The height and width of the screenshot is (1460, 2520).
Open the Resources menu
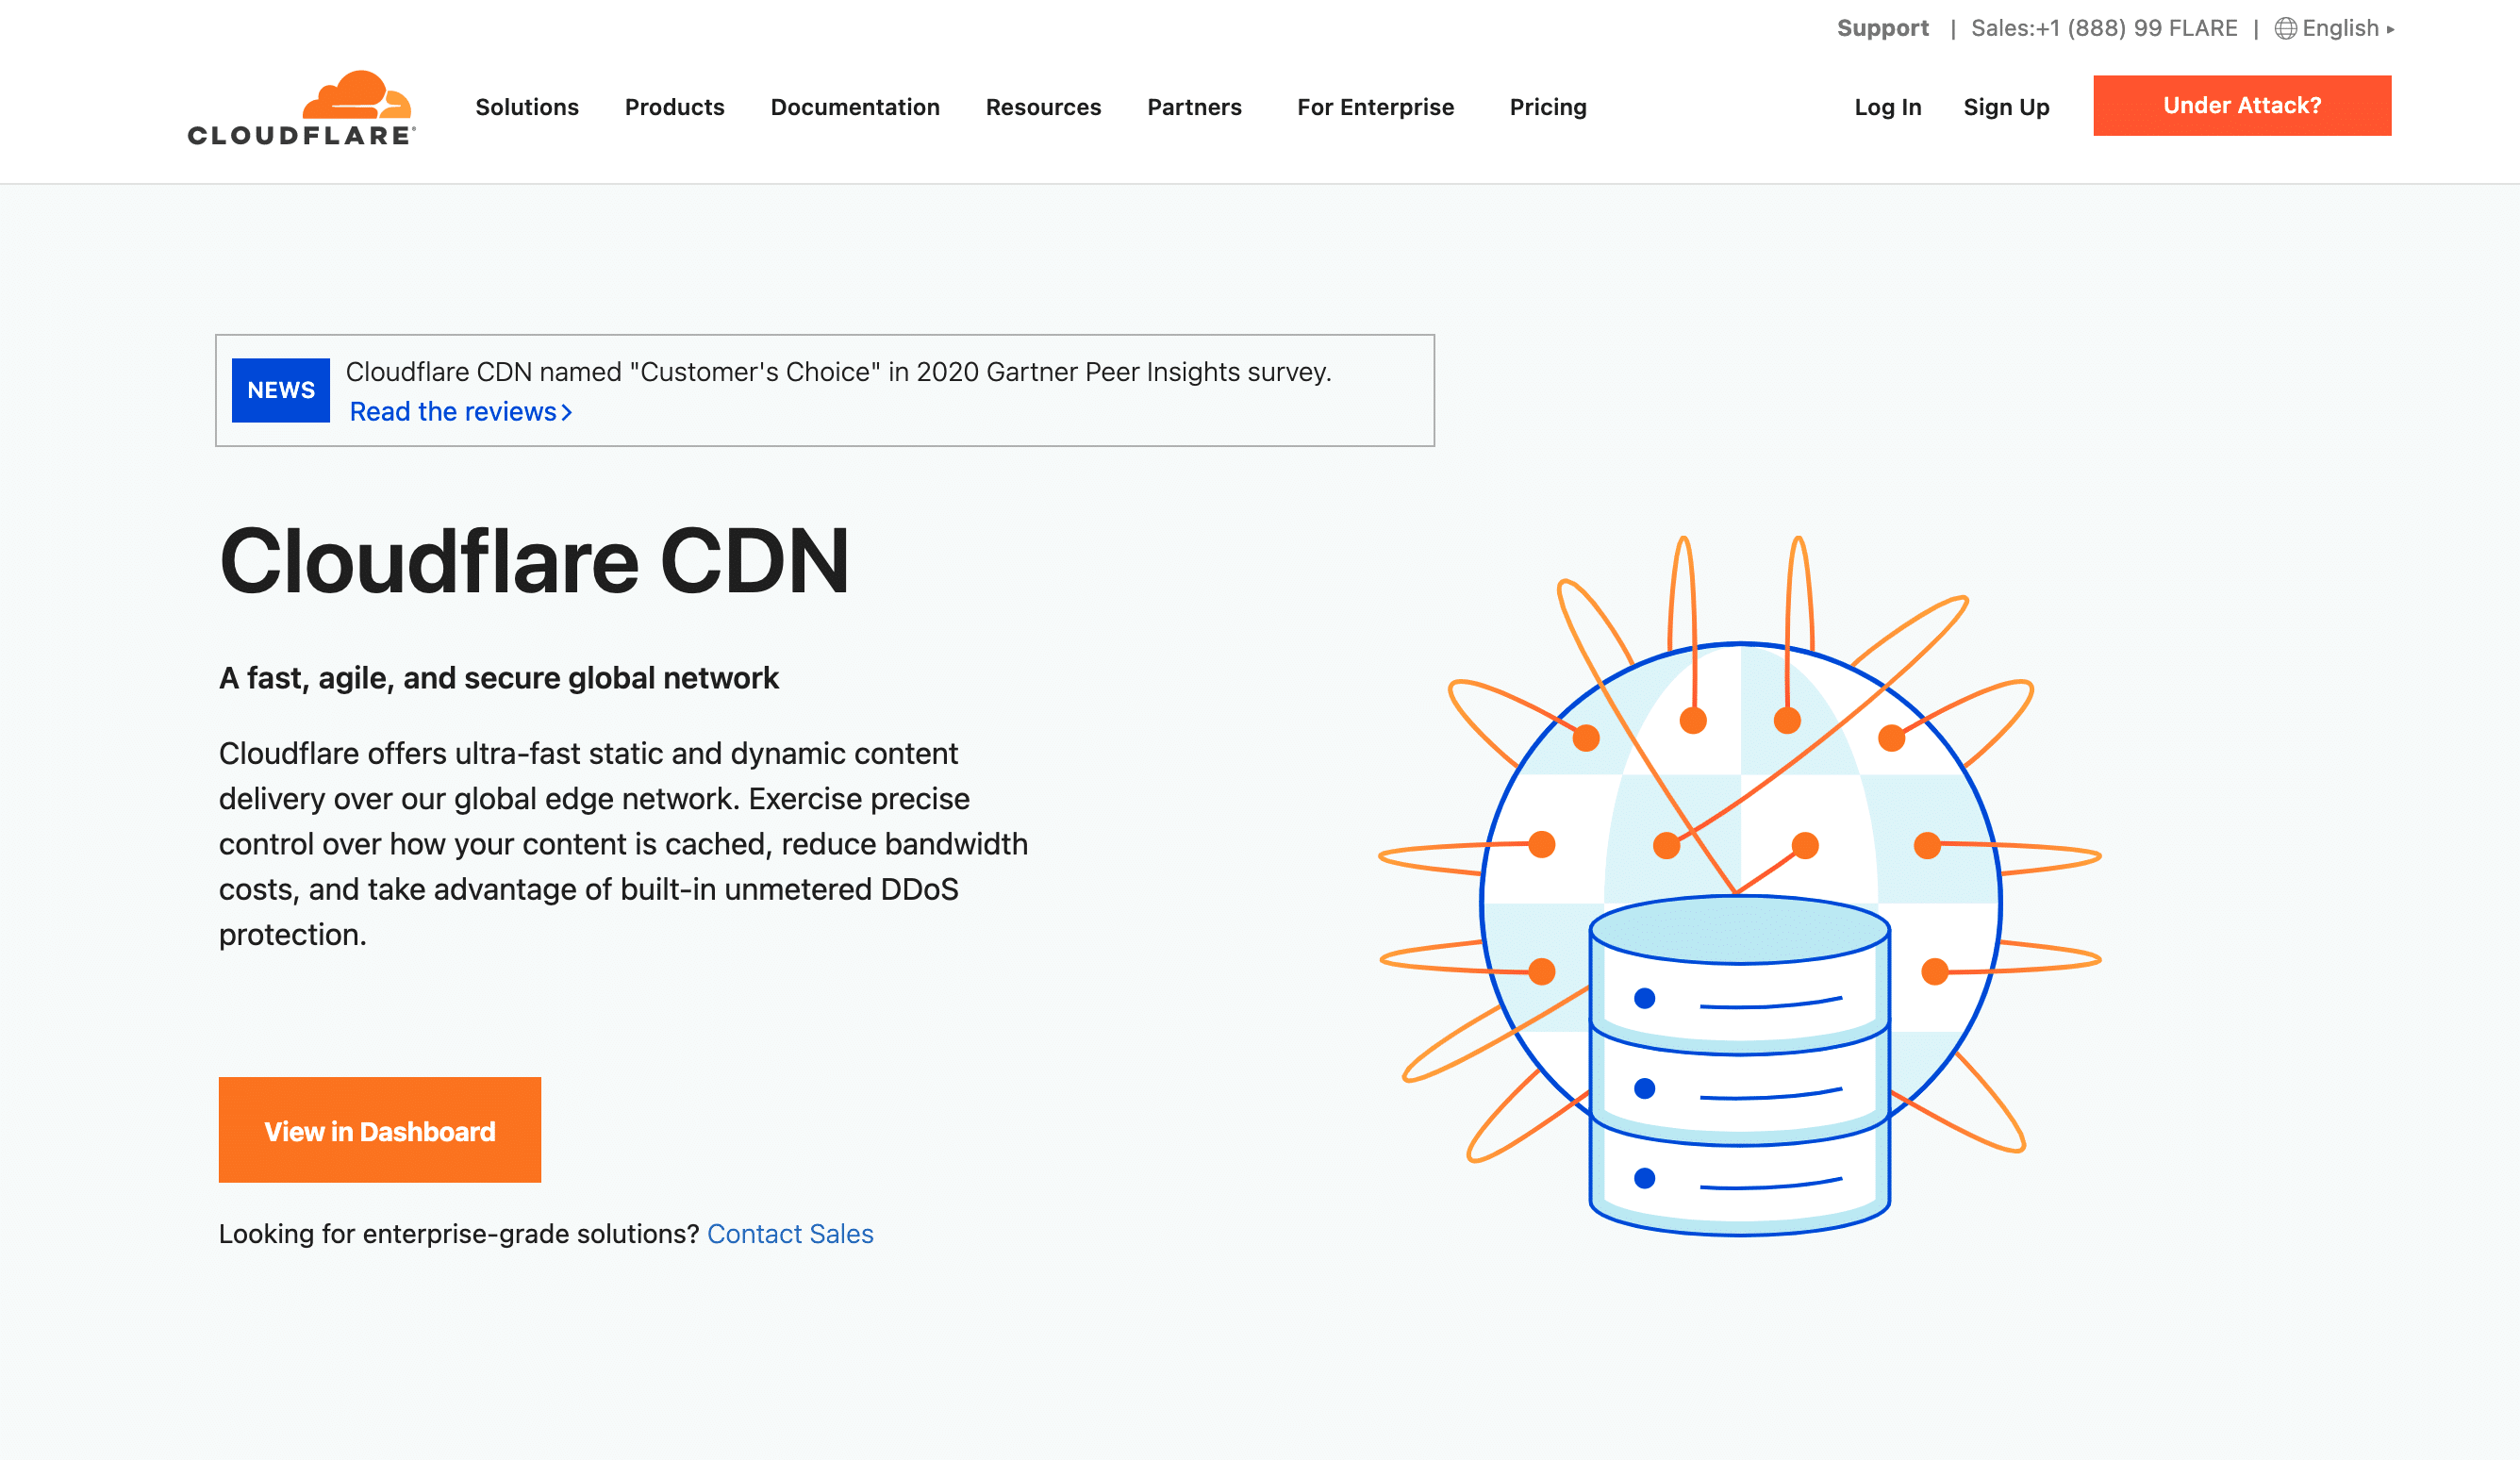pyautogui.click(x=1043, y=107)
